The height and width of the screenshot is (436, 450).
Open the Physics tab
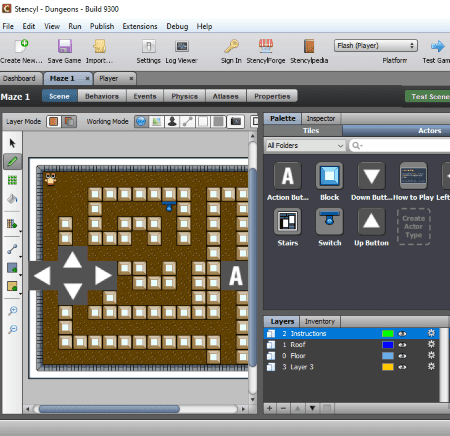click(x=184, y=96)
